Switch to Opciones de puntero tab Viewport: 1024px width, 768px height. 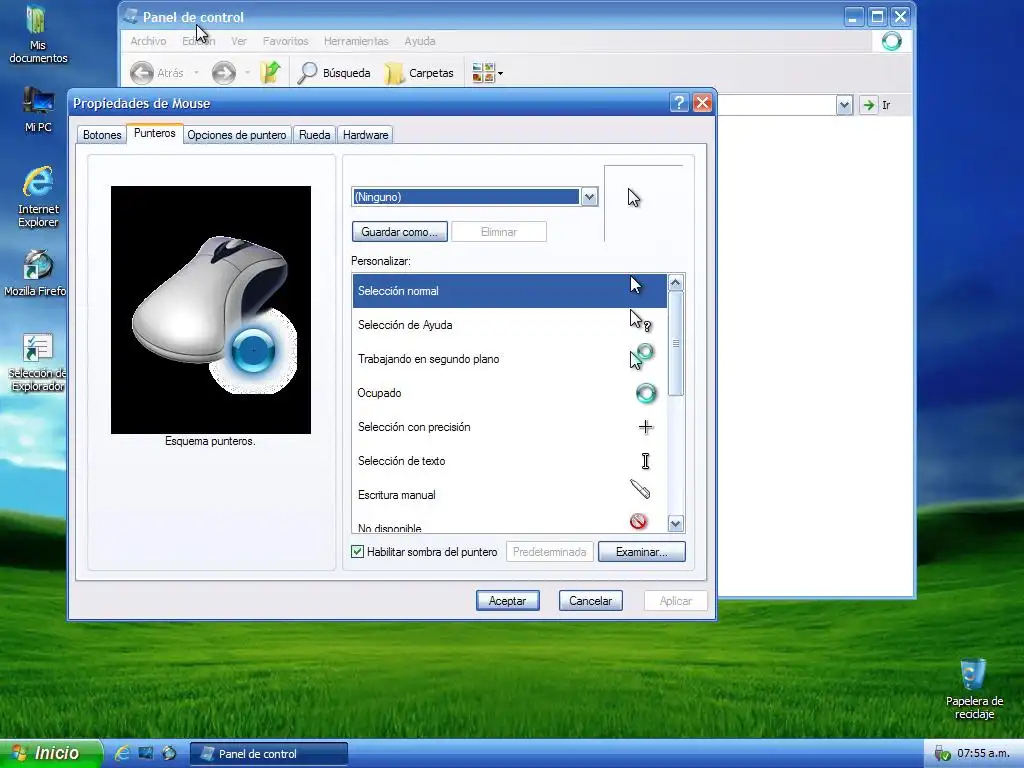pyautogui.click(x=236, y=135)
